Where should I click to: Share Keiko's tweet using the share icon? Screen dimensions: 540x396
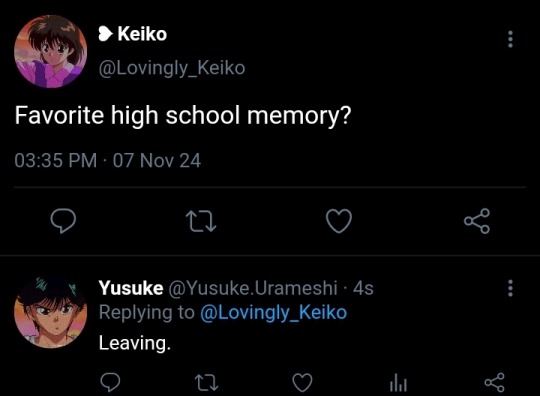pyautogui.click(x=477, y=221)
